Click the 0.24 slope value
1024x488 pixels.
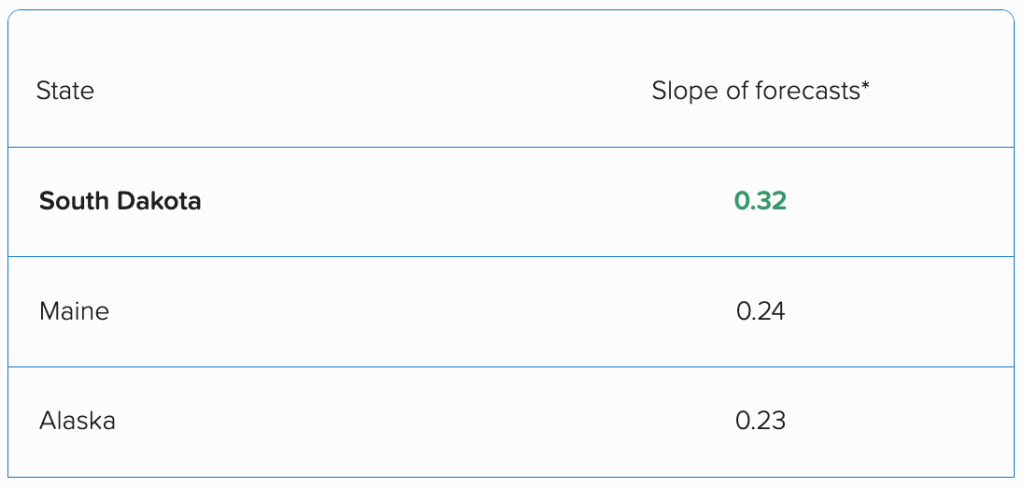pos(760,311)
